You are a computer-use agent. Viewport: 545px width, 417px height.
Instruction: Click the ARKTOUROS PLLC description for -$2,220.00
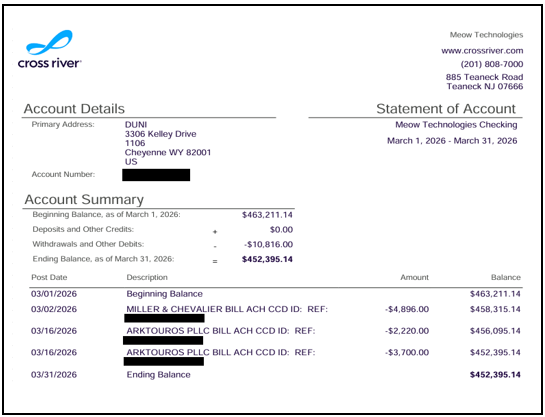tap(221, 331)
